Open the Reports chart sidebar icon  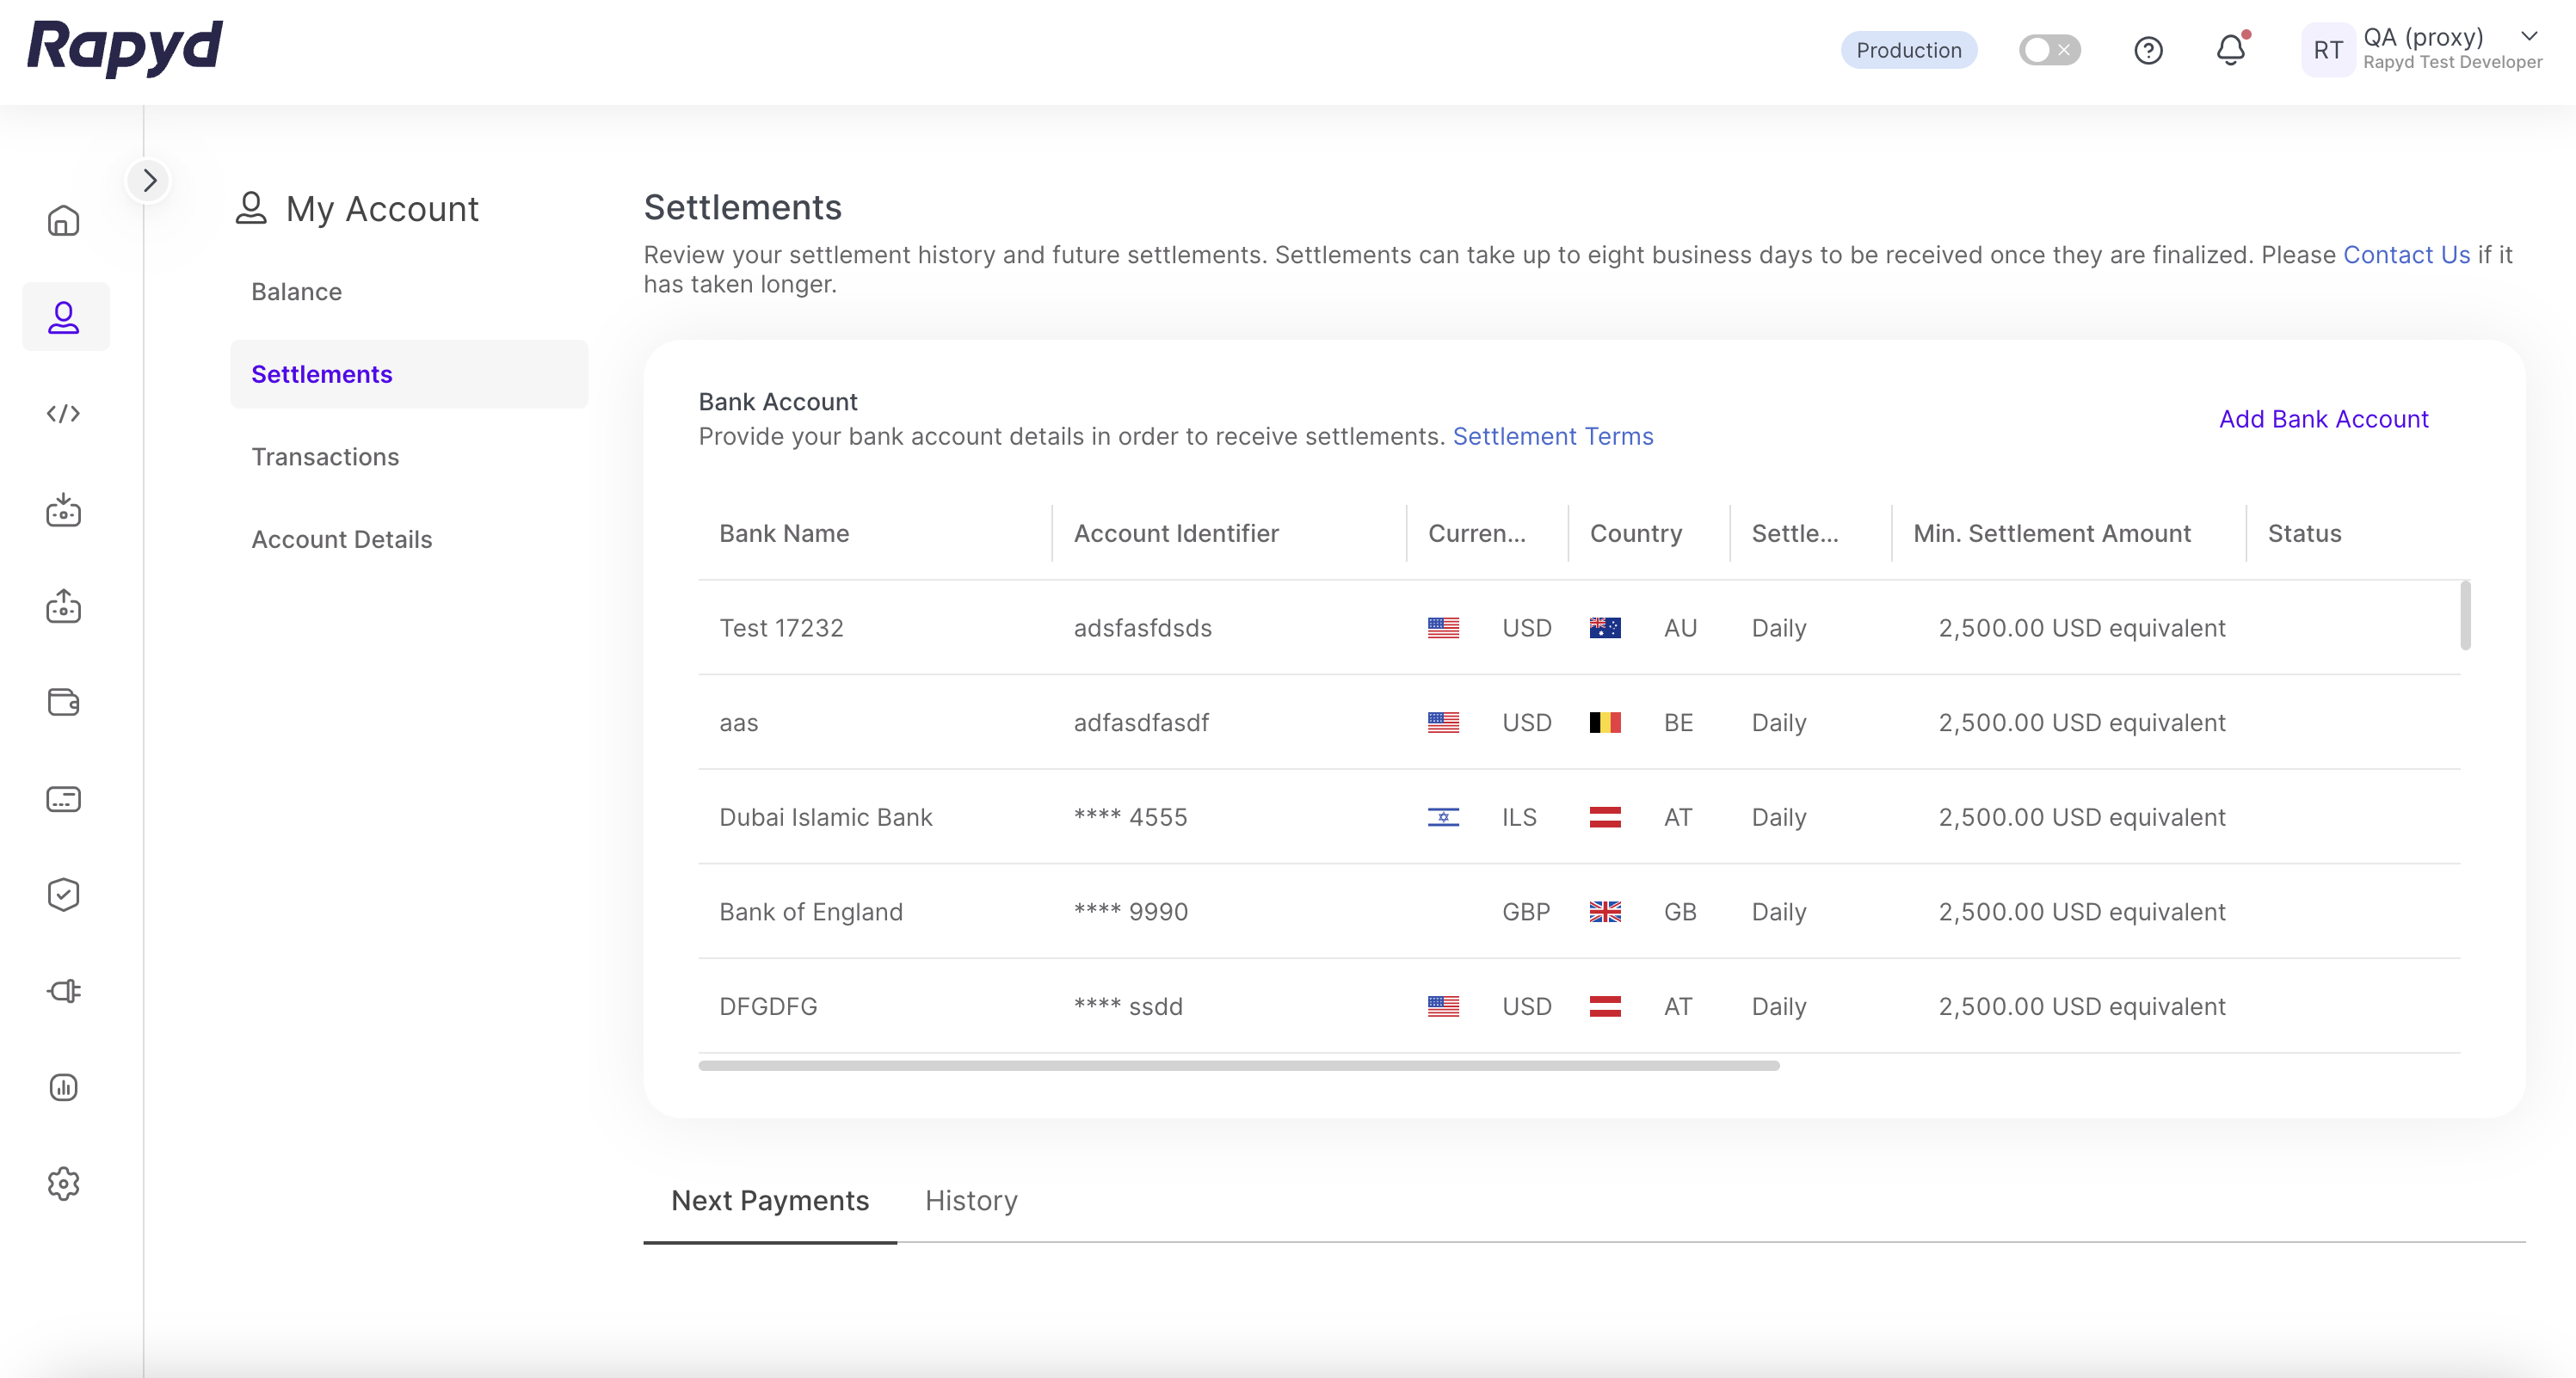[64, 1087]
